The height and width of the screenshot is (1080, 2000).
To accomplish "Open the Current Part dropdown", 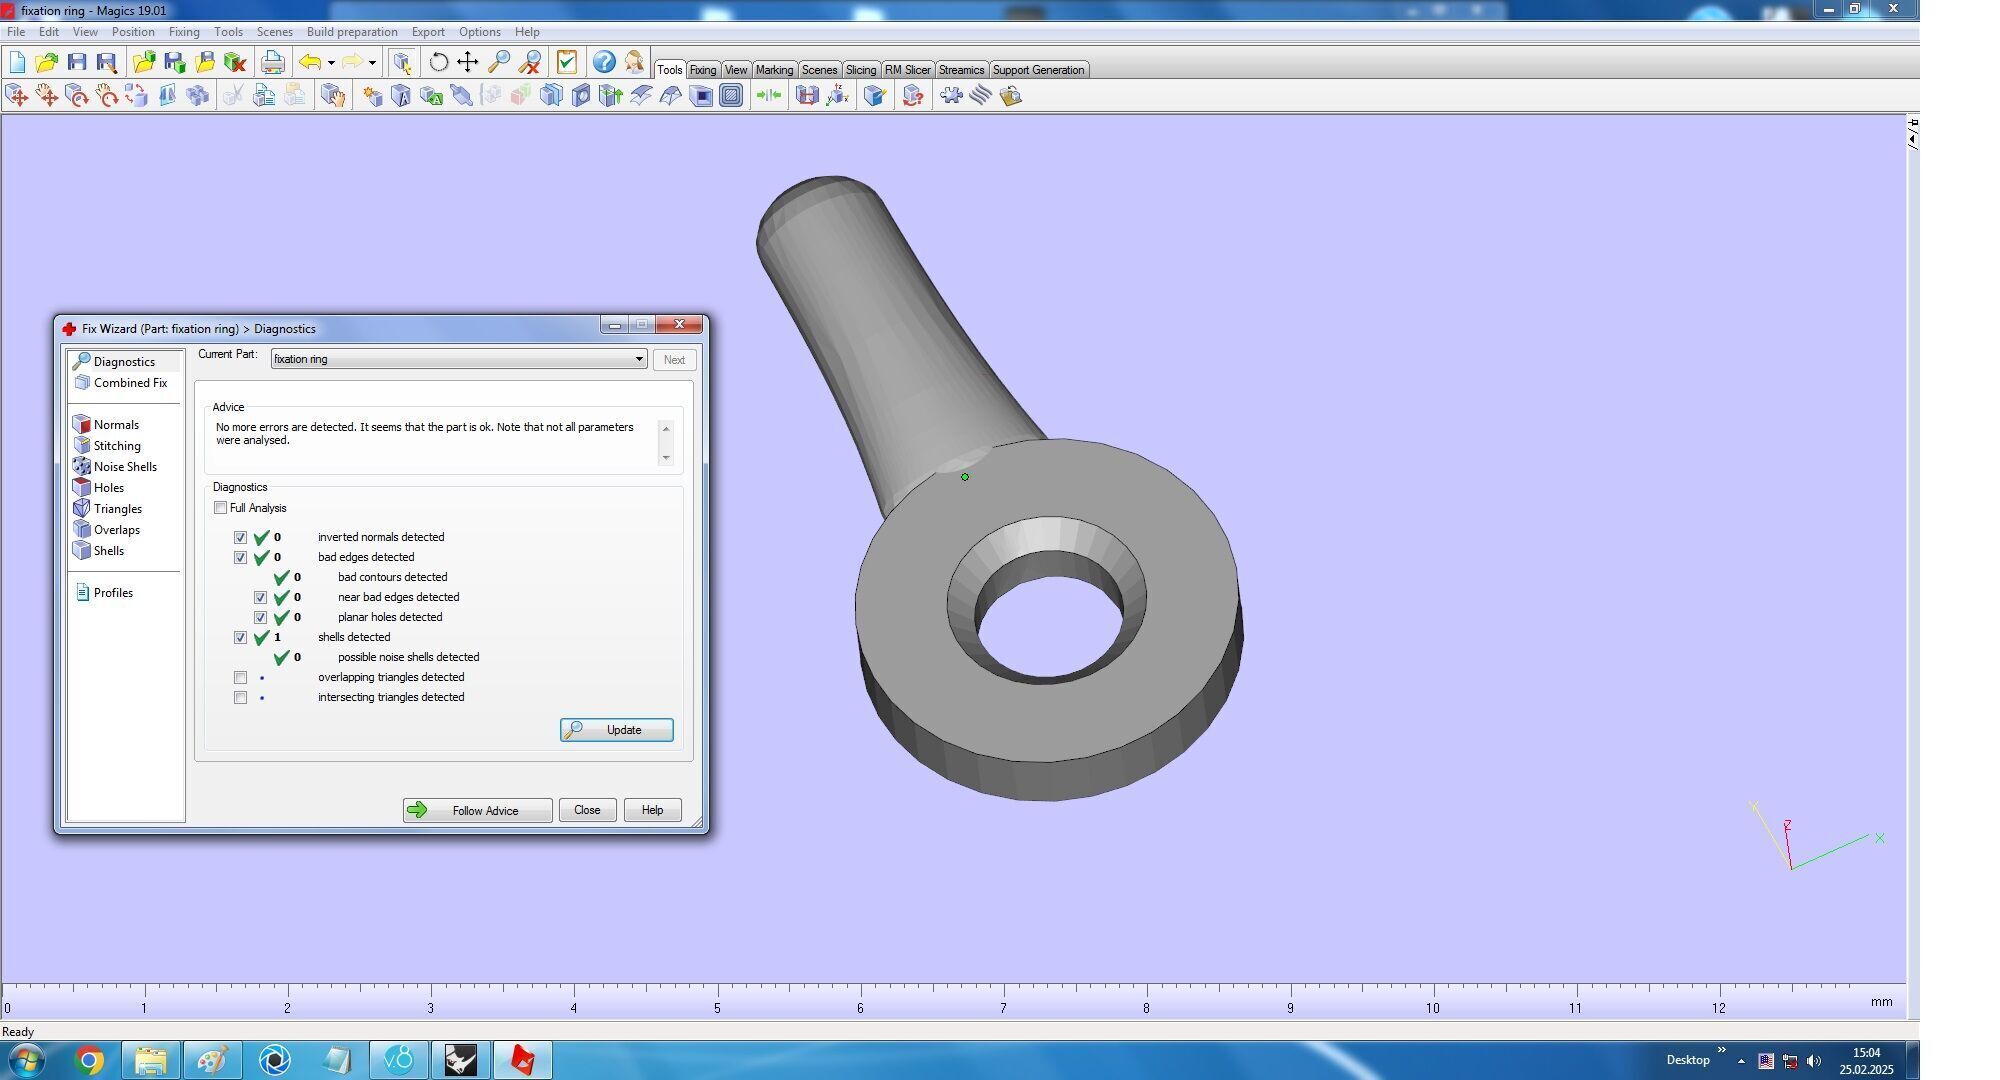I will point(639,359).
